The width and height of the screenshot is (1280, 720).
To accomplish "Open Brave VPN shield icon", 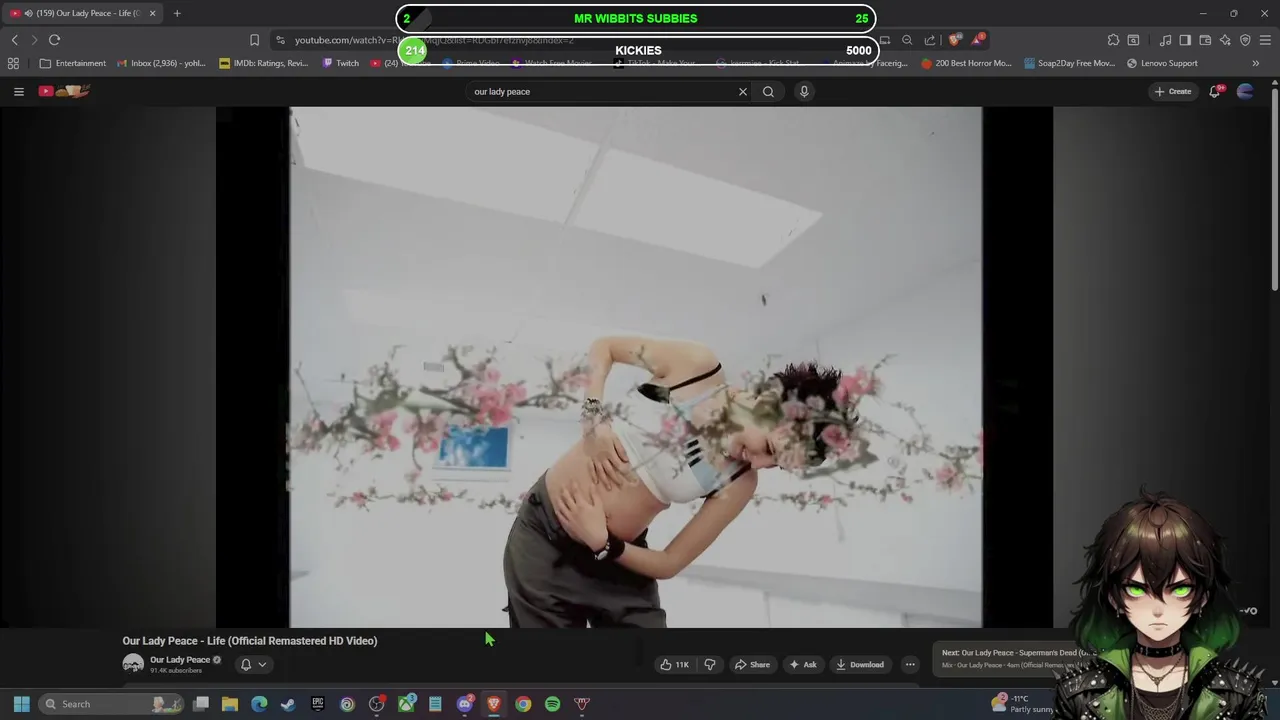I will pos(1245,40).
